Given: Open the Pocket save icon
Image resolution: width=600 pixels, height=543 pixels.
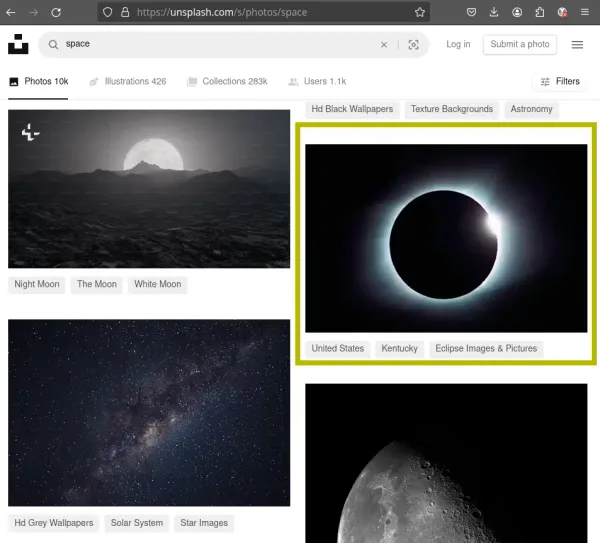Looking at the screenshot, I should click(x=471, y=12).
